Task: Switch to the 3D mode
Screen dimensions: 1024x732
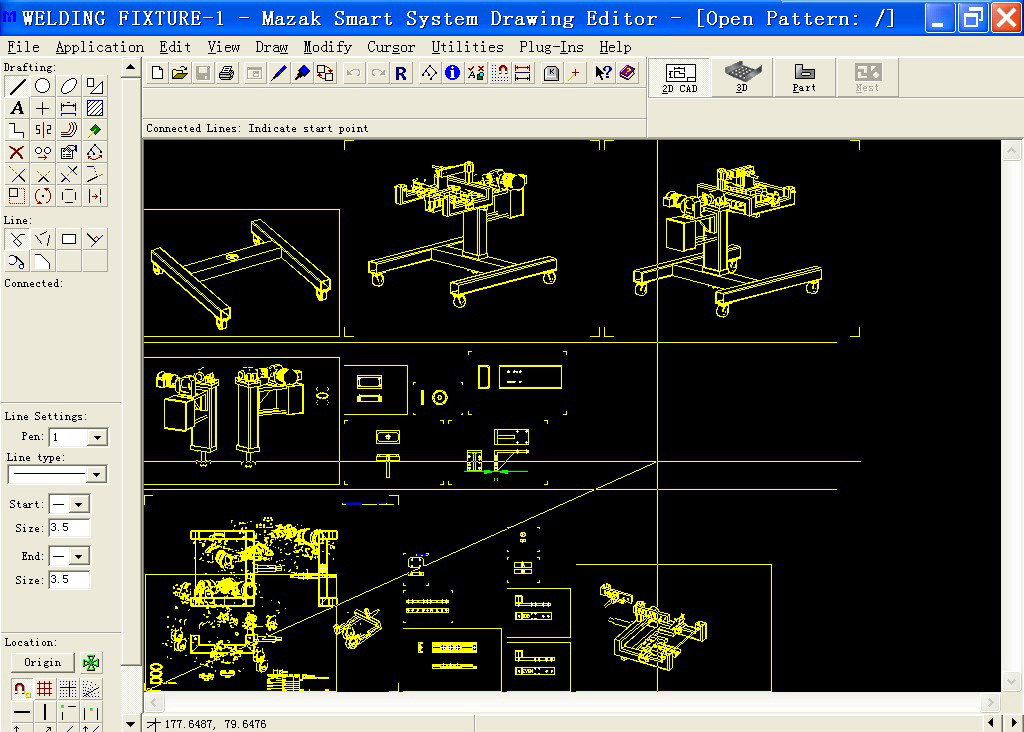Action: 742,78
